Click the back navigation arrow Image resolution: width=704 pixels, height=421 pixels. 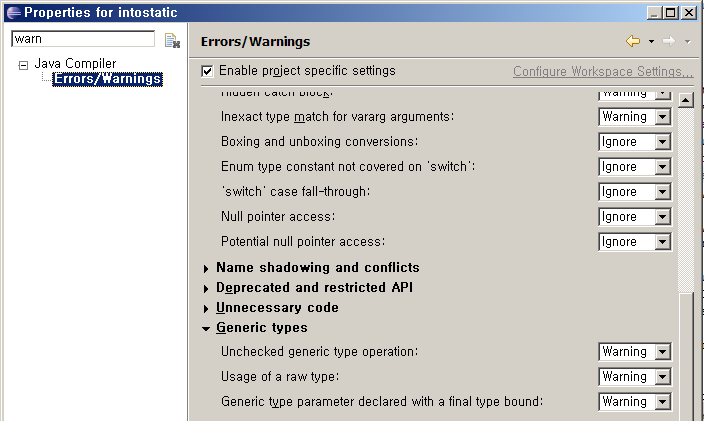[x=633, y=41]
